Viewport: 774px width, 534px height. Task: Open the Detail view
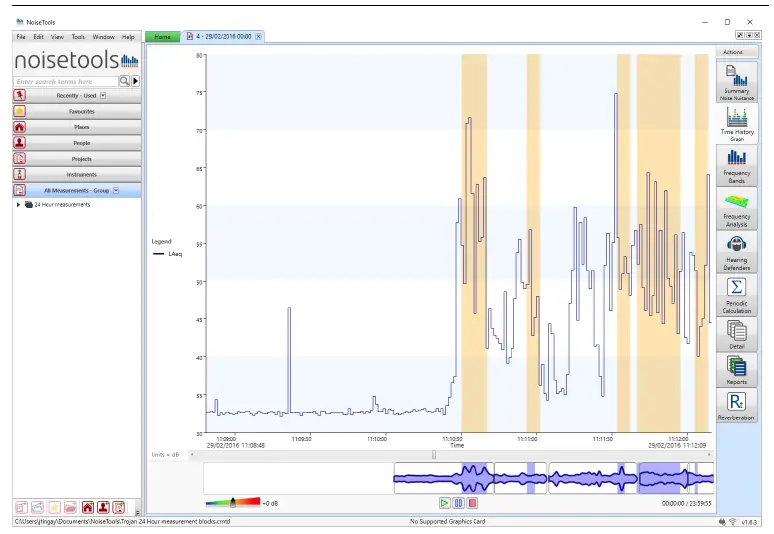736,334
